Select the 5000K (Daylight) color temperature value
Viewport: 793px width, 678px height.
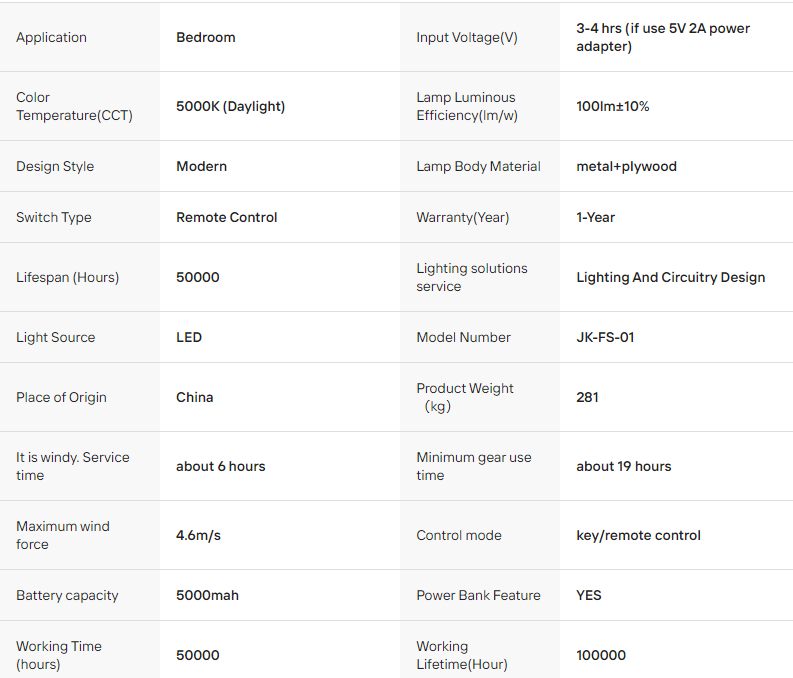[230, 106]
